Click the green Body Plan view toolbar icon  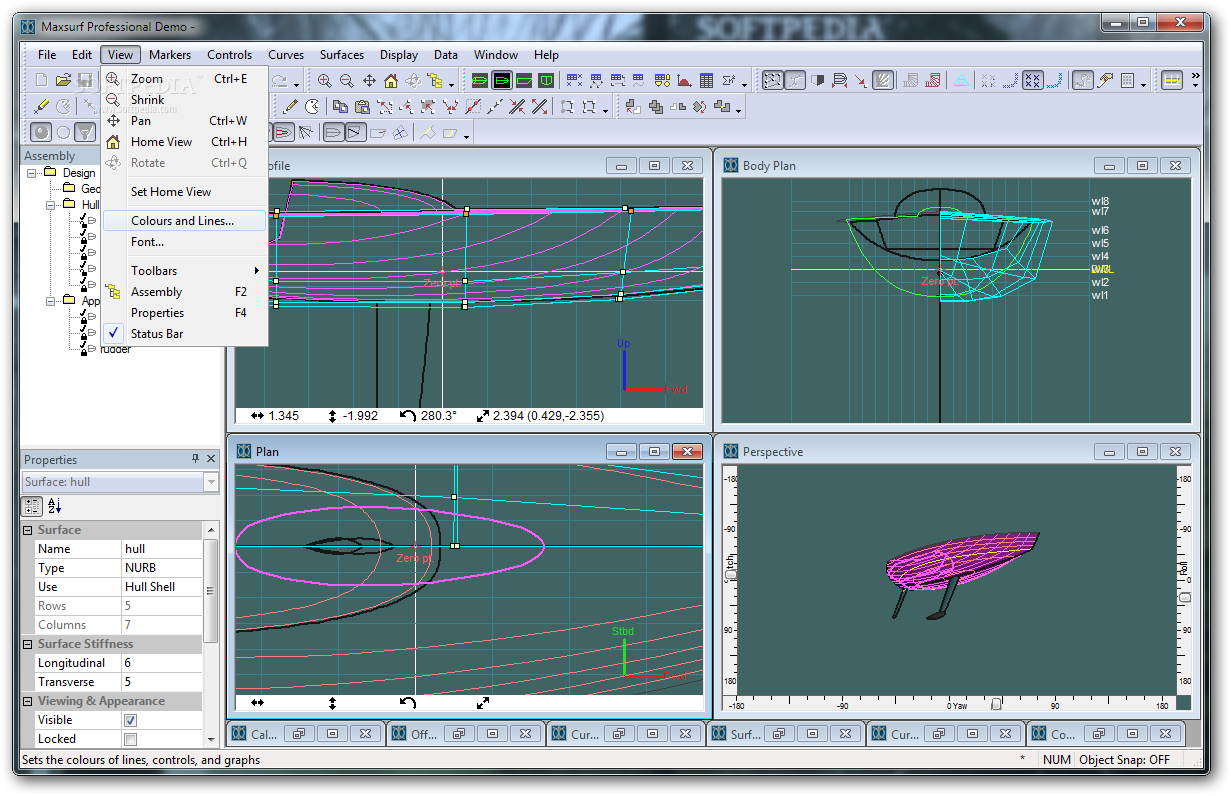(545, 81)
